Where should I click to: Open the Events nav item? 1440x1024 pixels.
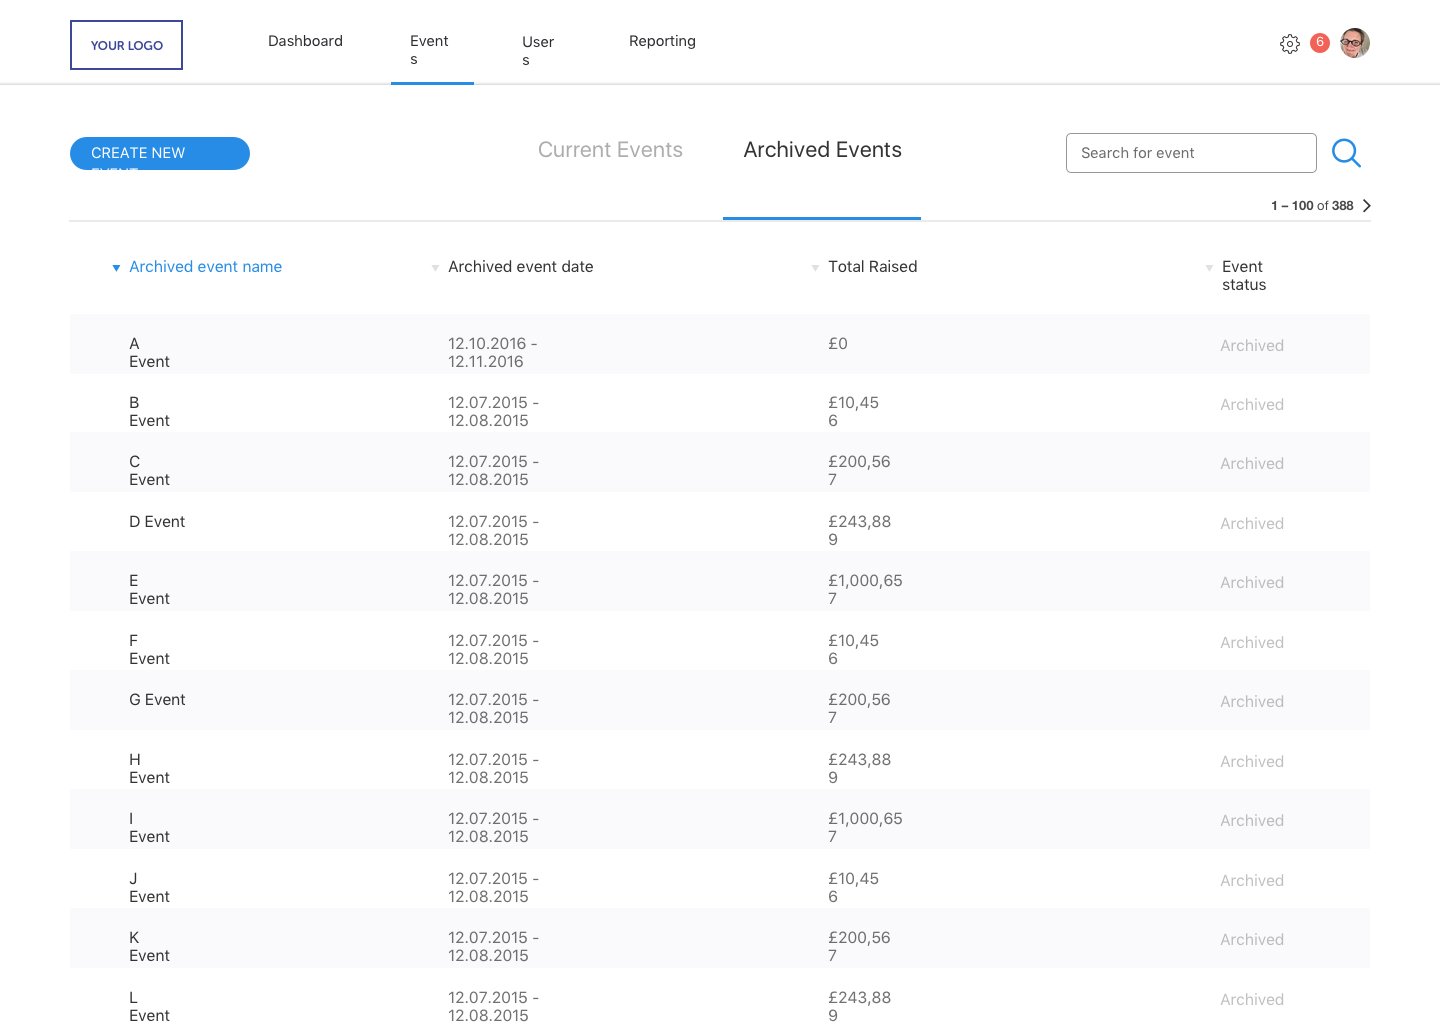coord(429,50)
